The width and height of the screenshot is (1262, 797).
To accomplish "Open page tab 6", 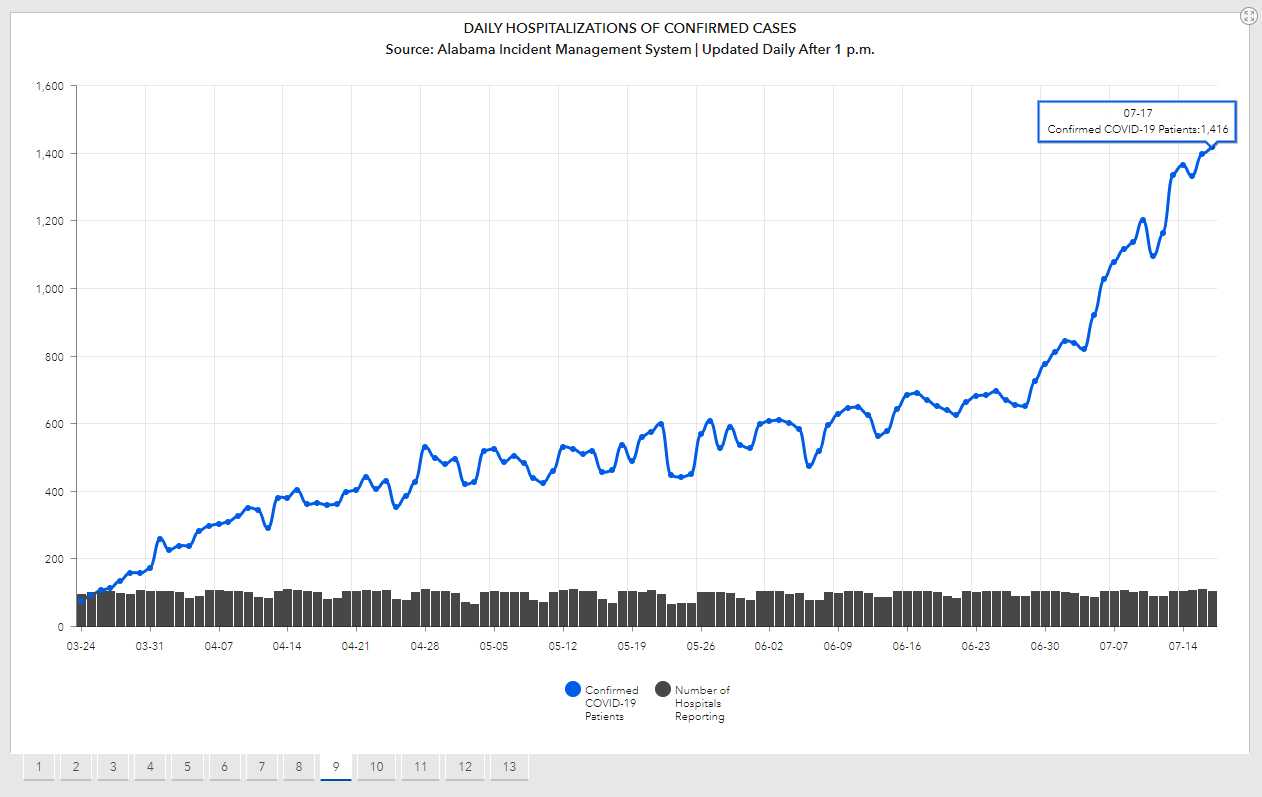I will 224,767.
